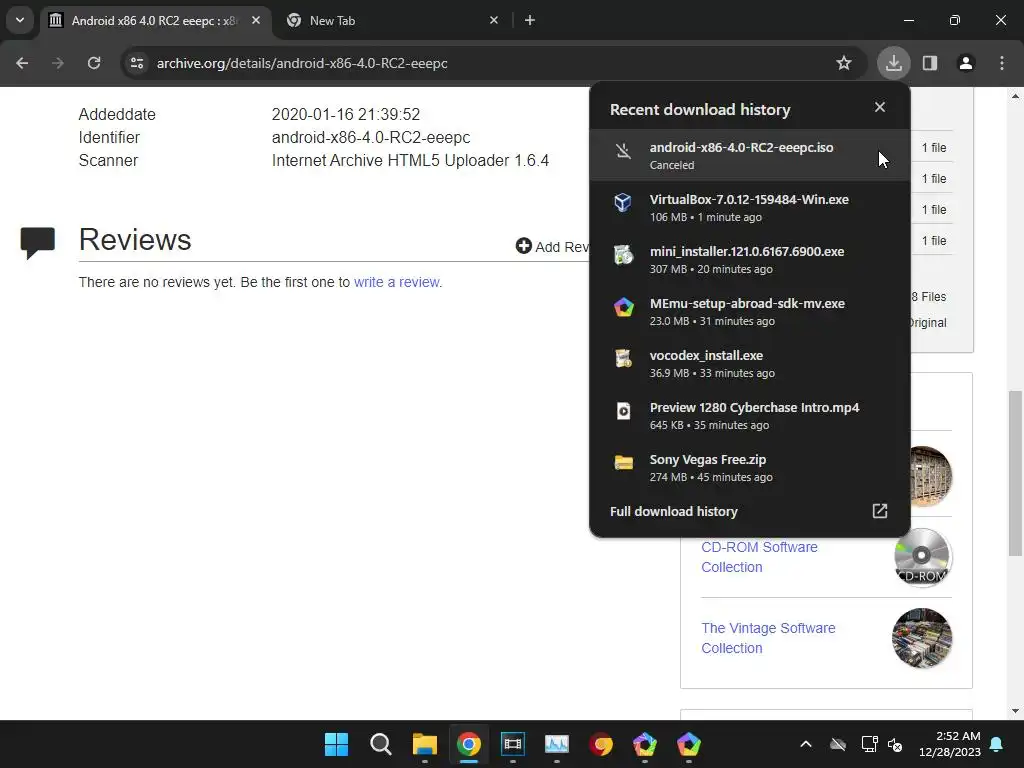Open Windows taskbar search
1024x768 pixels.
[x=380, y=744]
